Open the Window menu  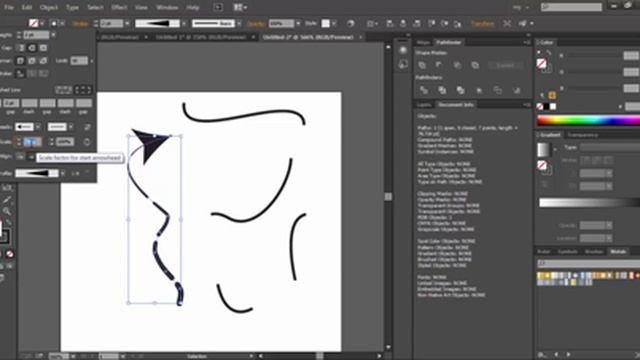(167, 7)
